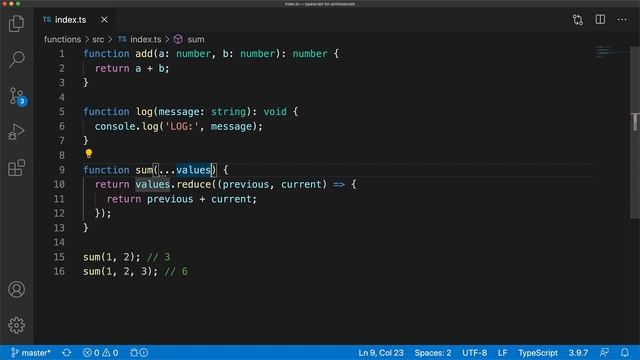Click the functions breadcrumb
The width and height of the screenshot is (640, 360).
click(62, 40)
